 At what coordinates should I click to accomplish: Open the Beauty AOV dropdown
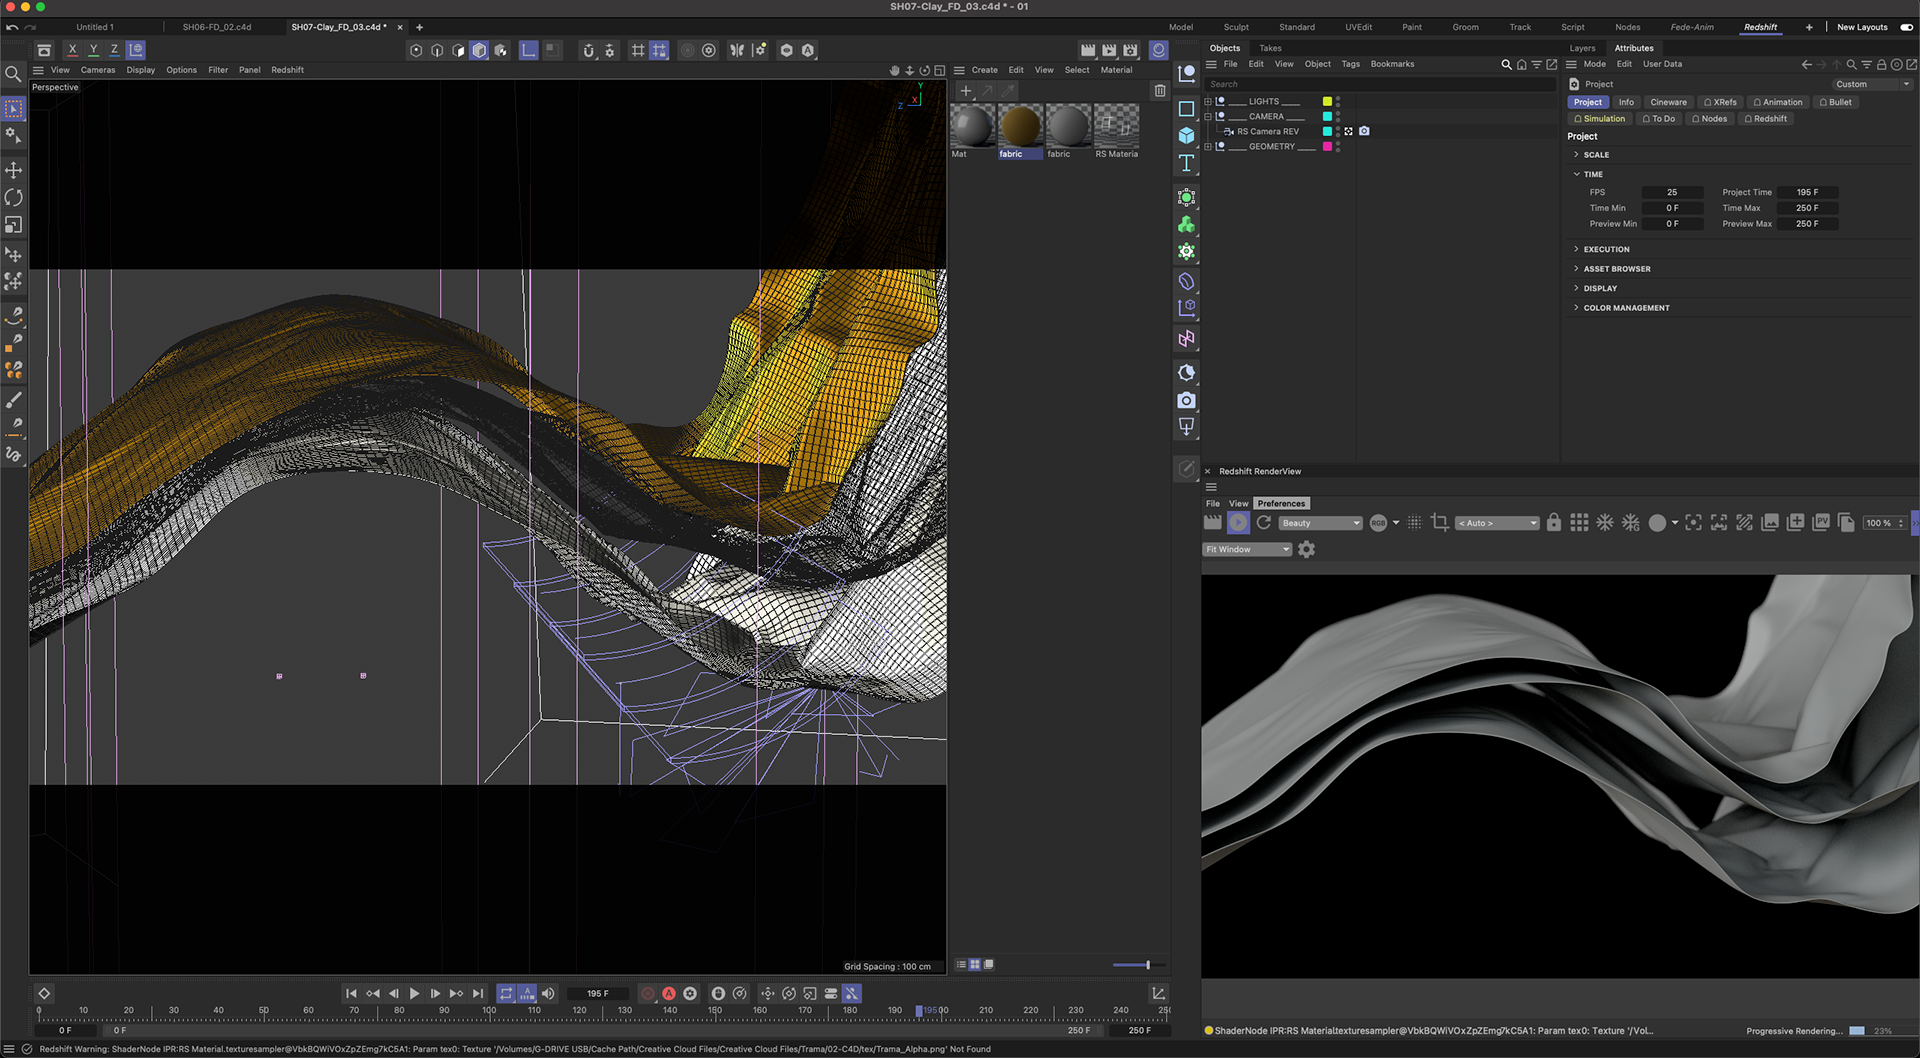point(1320,523)
